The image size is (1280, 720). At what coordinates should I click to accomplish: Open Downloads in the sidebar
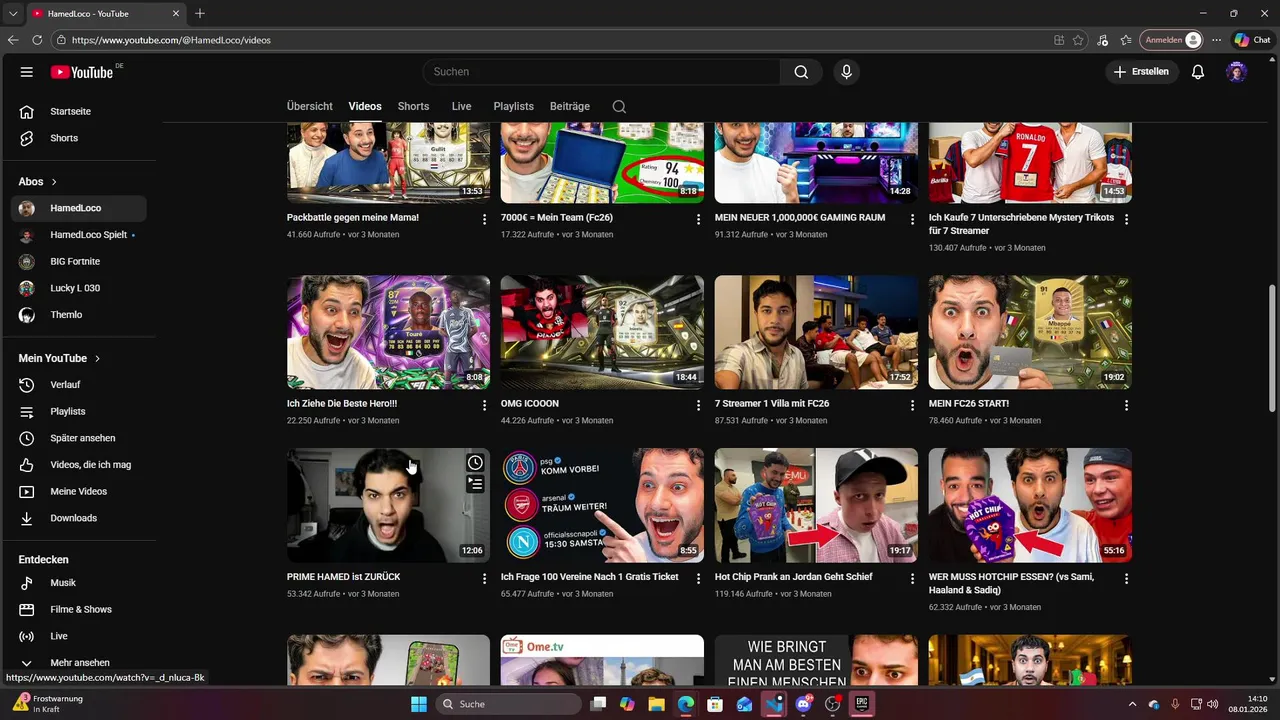coord(78,518)
